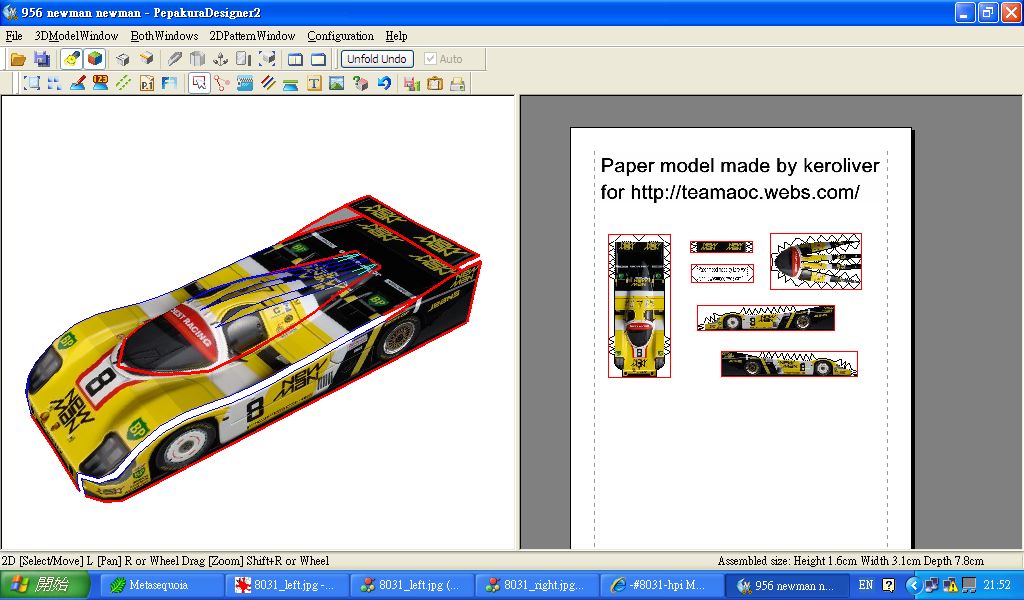Select the red join/disjoin nodes tool
The height and width of the screenshot is (600, 1024).
click(x=222, y=83)
